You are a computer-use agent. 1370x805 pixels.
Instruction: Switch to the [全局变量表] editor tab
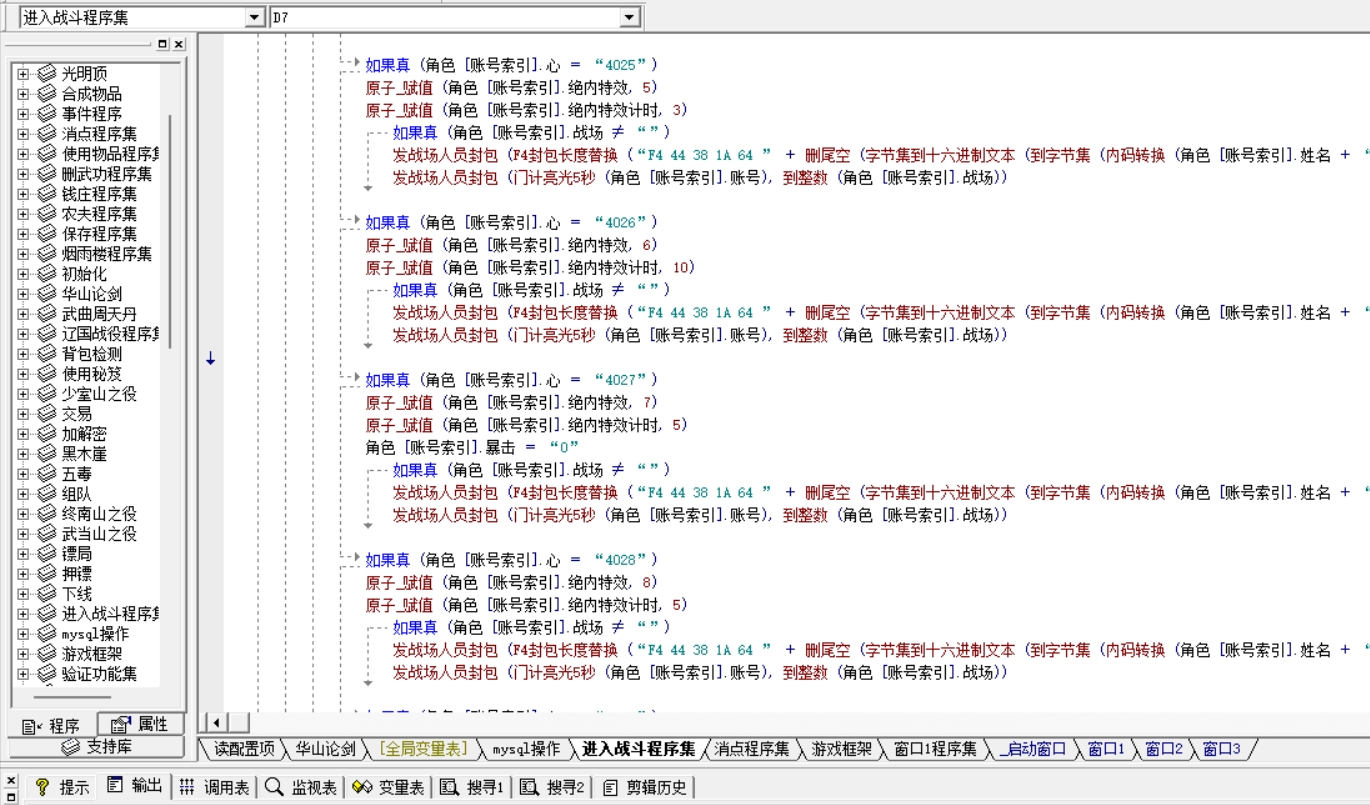point(421,749)
